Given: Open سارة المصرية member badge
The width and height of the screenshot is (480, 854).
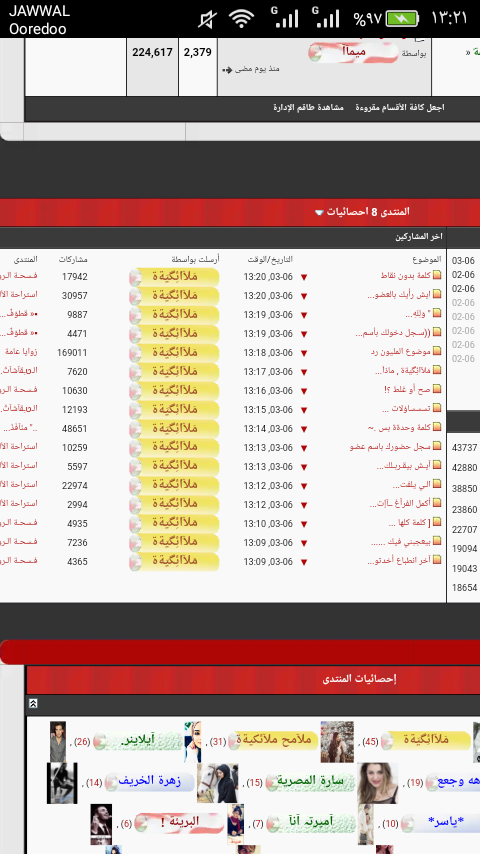Looking at the screenshot, I should 310,782.
